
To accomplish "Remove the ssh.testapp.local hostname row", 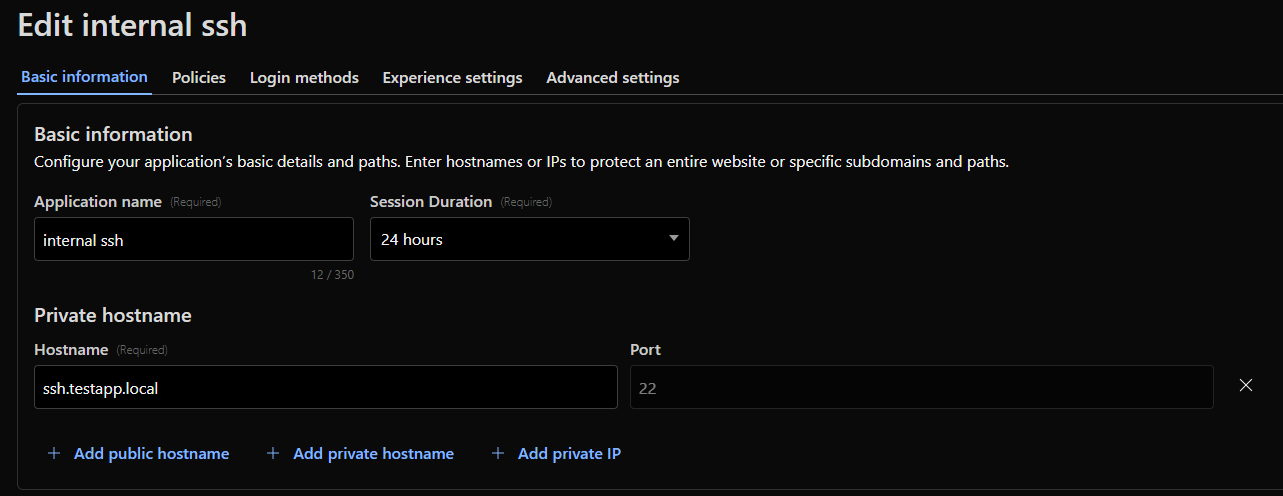I will pyautogui.click(x=1246, y=385).
